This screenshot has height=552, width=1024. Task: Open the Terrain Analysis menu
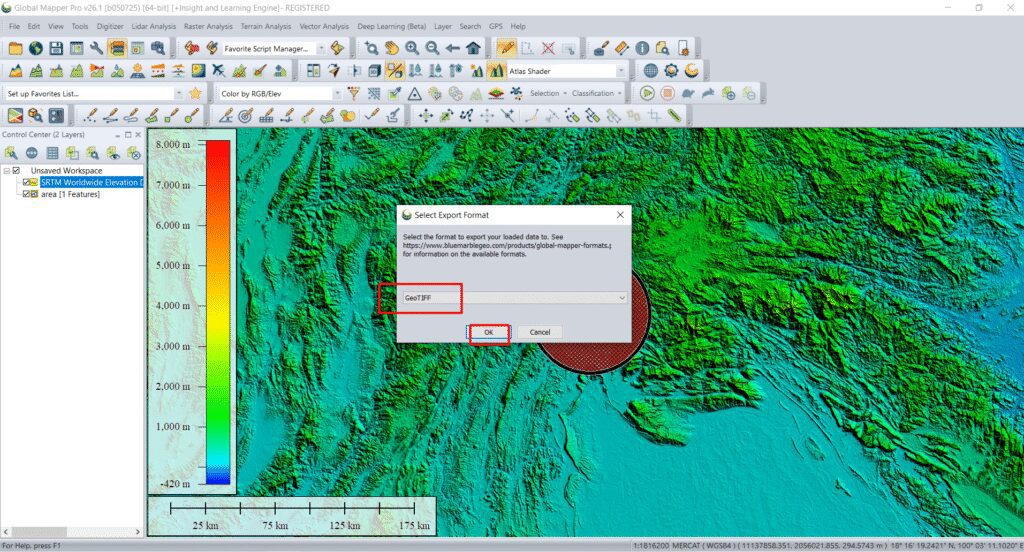[266, 26]
